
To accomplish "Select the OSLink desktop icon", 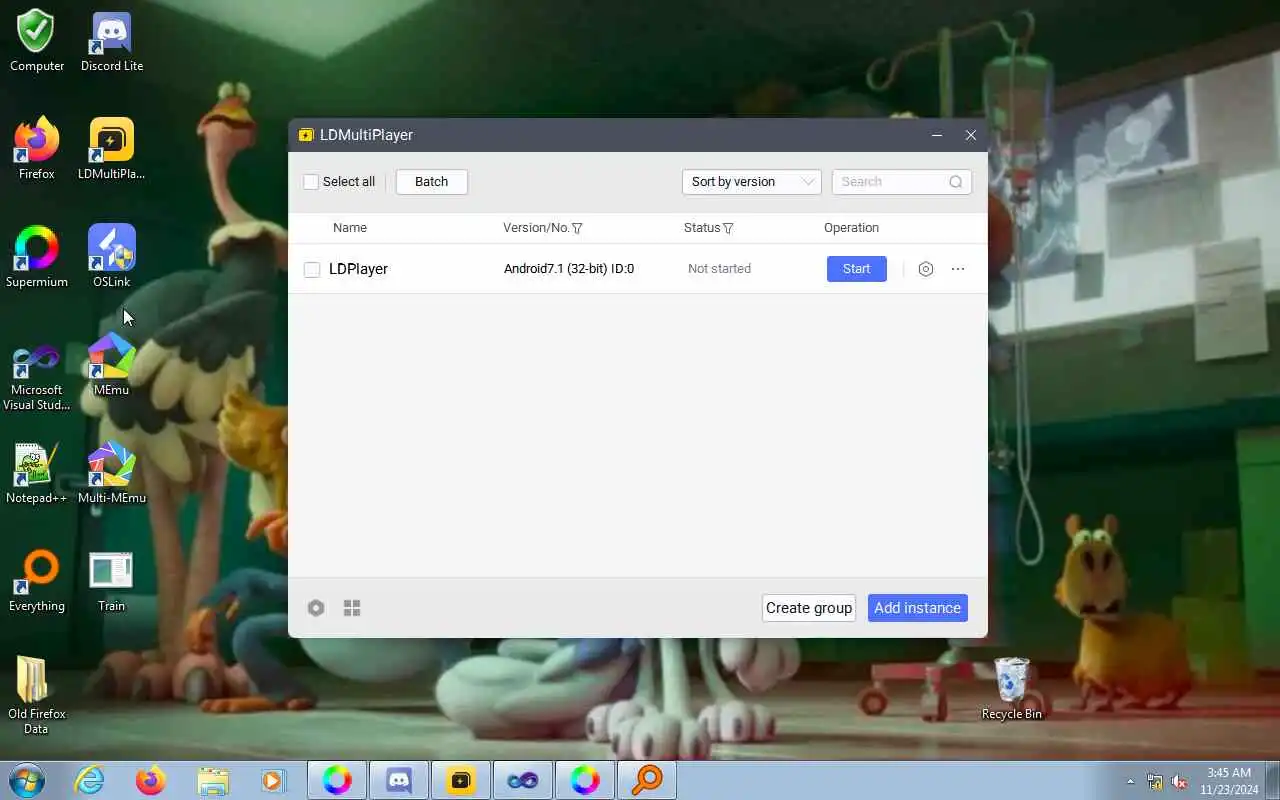I will tap(112, 257).
